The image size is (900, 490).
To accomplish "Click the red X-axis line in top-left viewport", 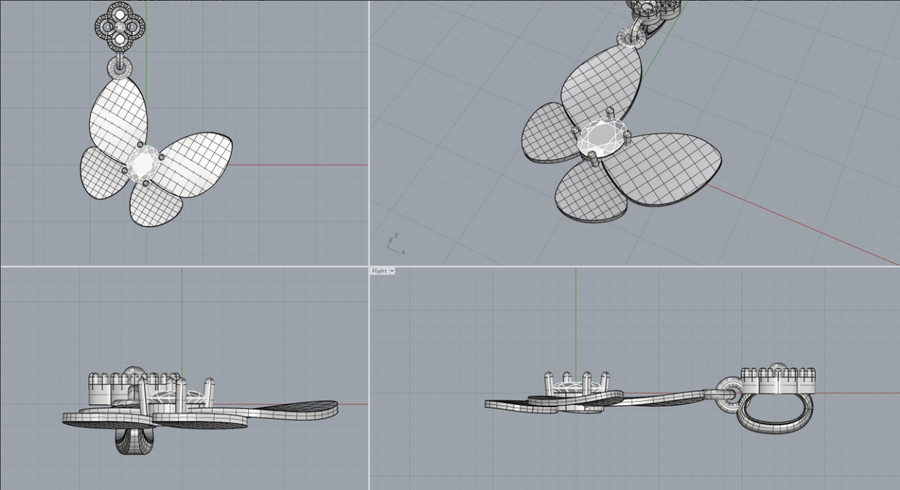I will pos(300,165).
